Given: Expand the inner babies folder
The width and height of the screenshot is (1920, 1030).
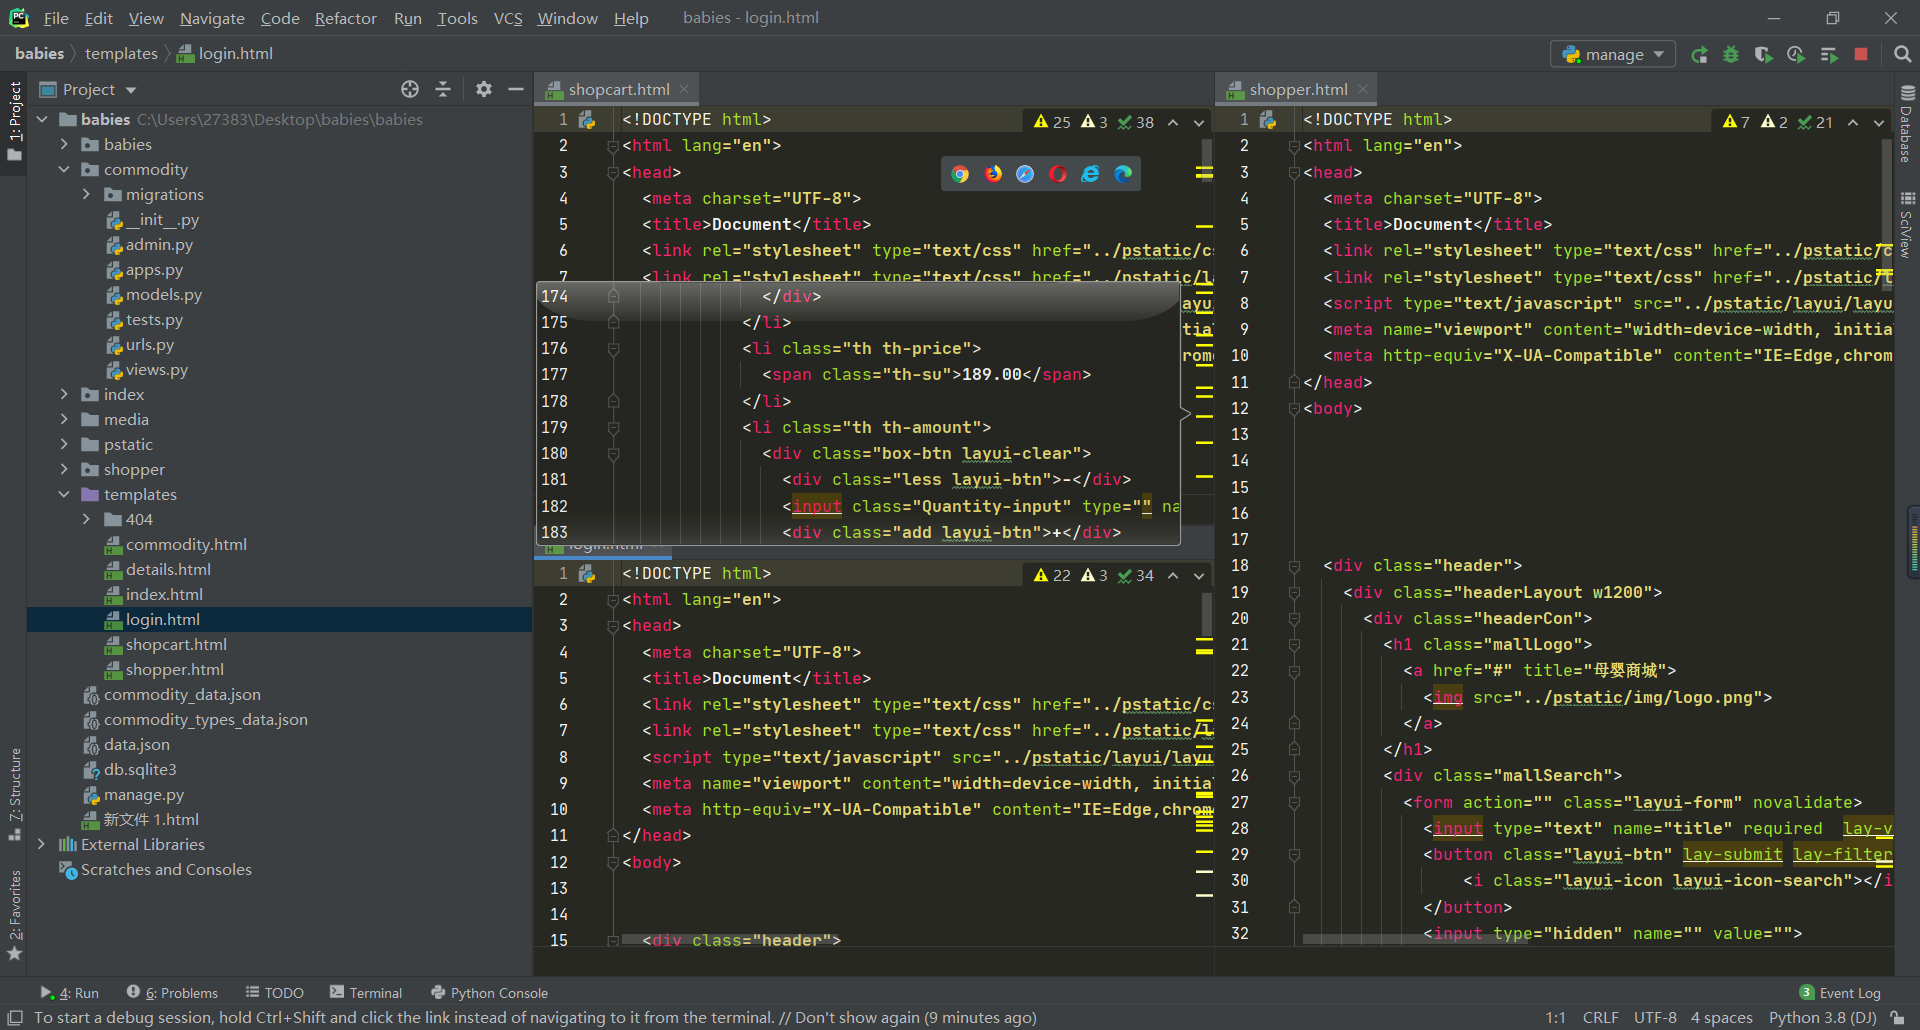Looking at the screenshot, I should pos(65,144).
